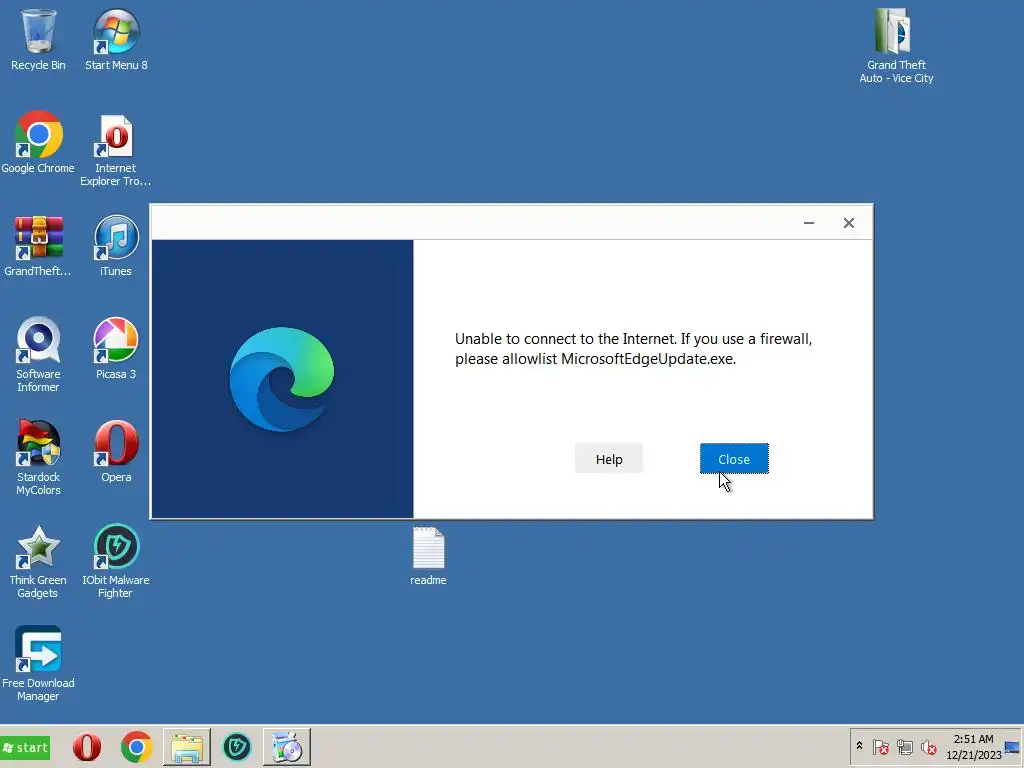This screenshot has width=1024, height=768.
Task: Open the file explorer taskbar button
Action: (x=187, y=747)
